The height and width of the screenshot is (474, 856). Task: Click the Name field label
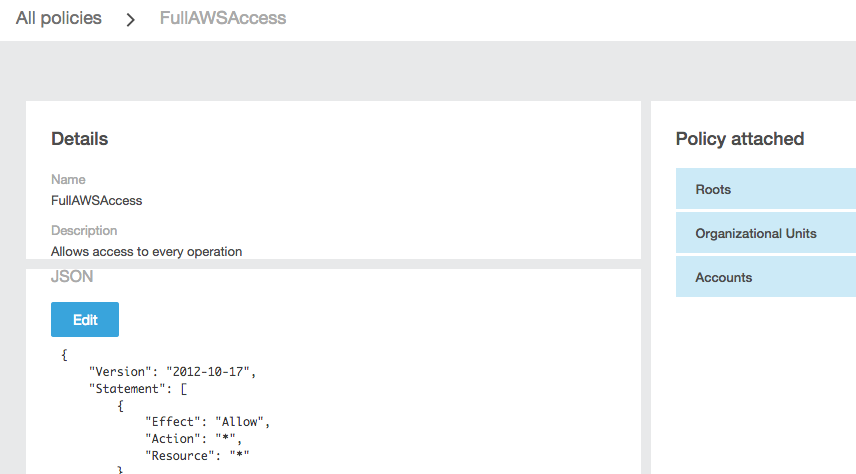68,180
